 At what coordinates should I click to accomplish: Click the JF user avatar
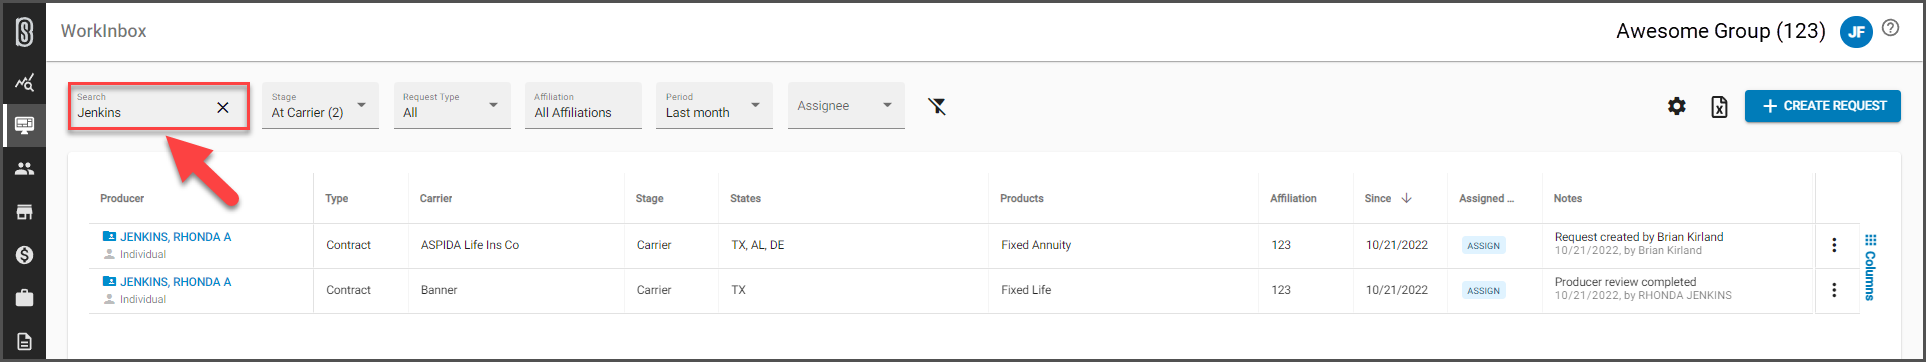[1856, 32]
